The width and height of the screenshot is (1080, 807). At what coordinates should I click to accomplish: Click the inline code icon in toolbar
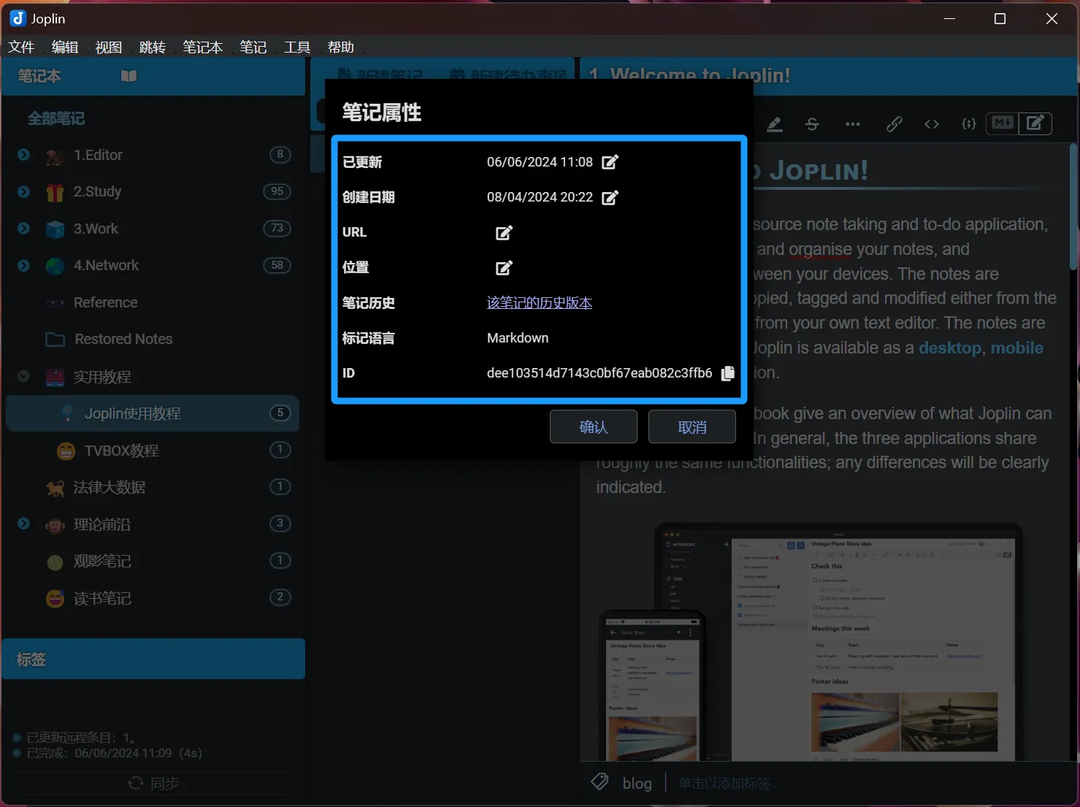(x=931, y=124)
